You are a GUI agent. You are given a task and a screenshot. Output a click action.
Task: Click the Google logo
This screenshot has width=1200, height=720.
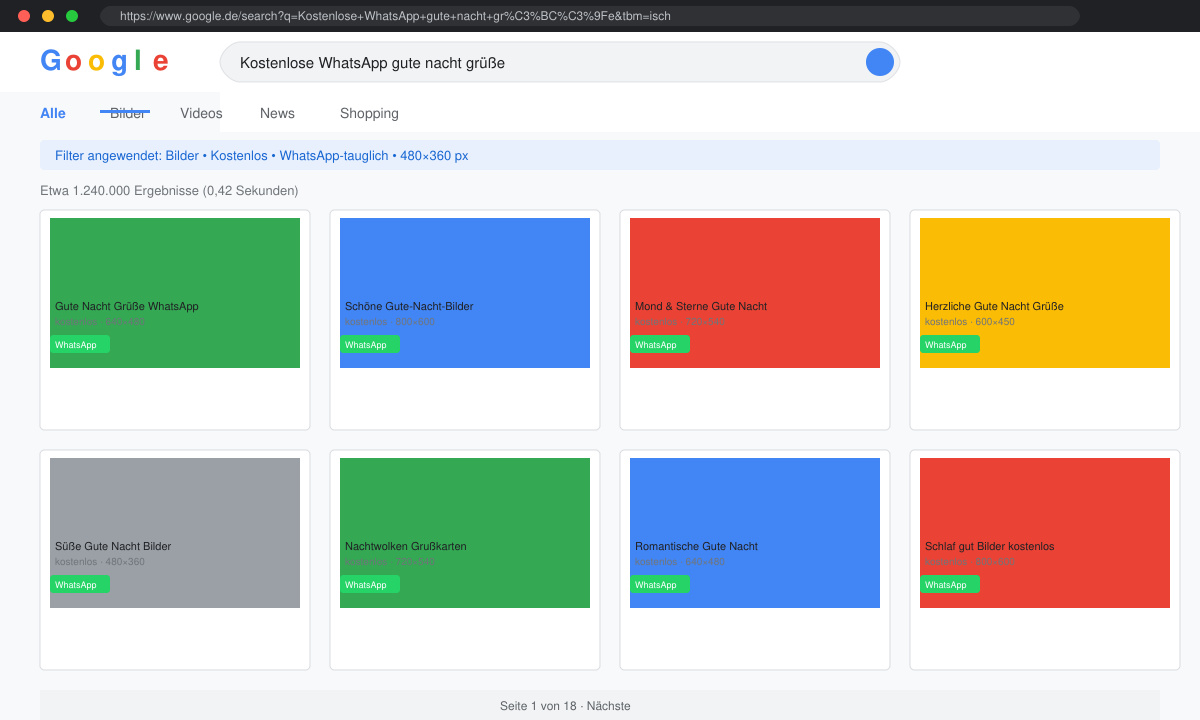(x=104, y=62)
